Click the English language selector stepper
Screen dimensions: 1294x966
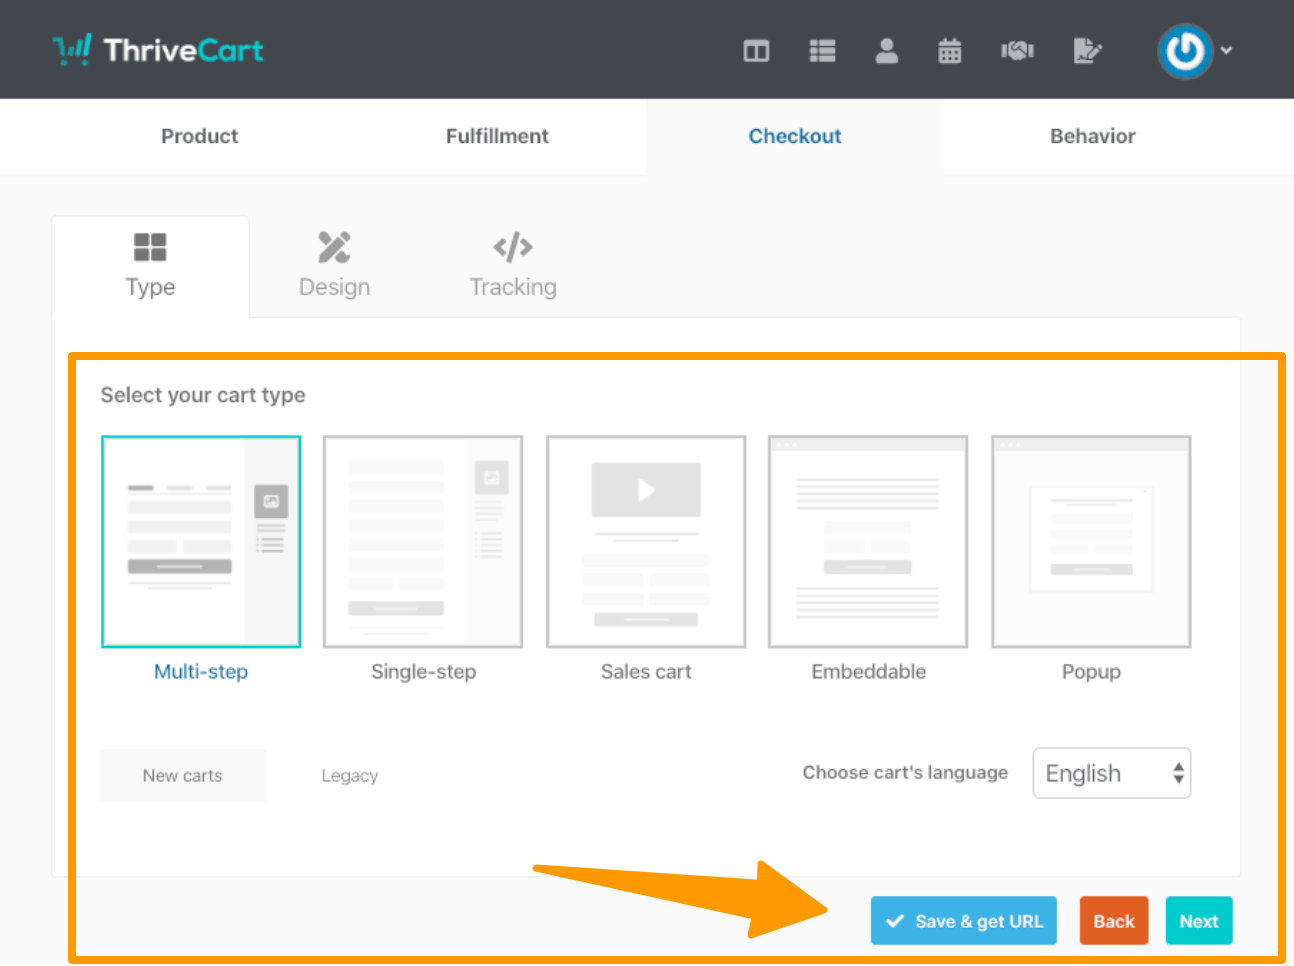[x=1176, y=772]
